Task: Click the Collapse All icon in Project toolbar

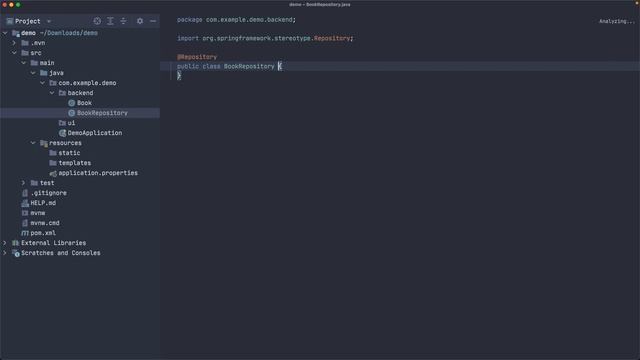Action: [123, 21]
